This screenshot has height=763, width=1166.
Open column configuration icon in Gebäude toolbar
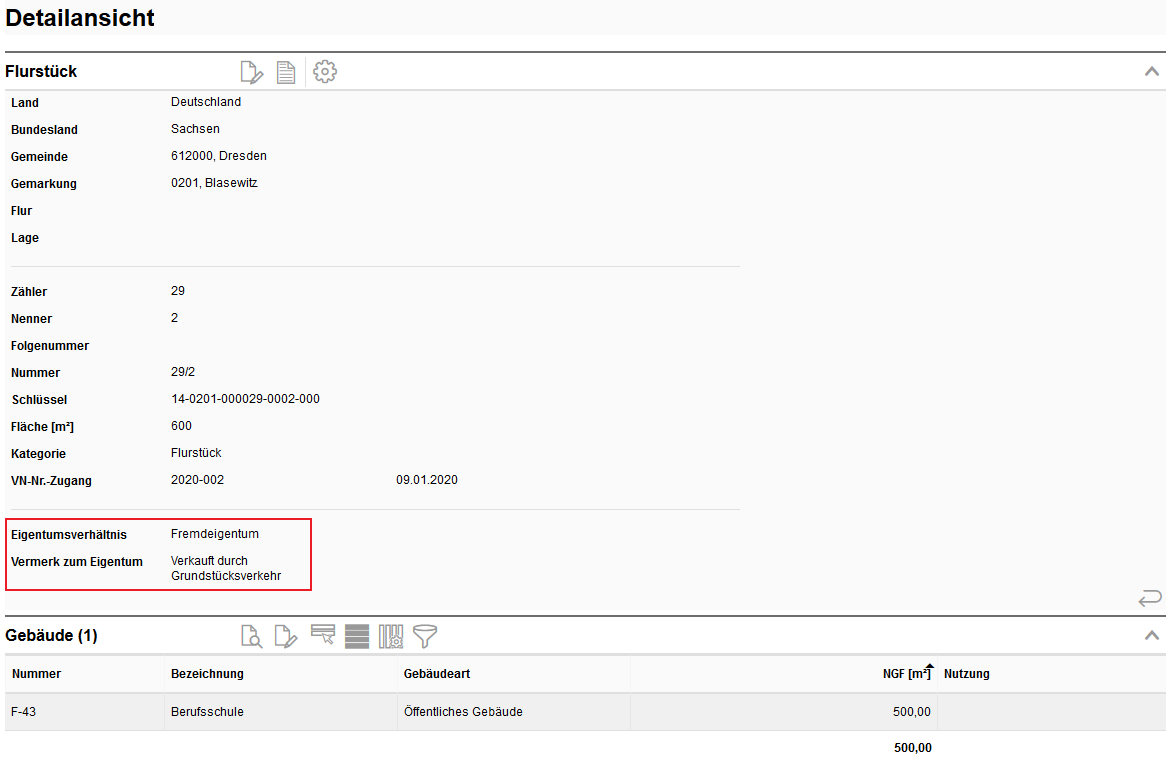(x=391, y=636)
